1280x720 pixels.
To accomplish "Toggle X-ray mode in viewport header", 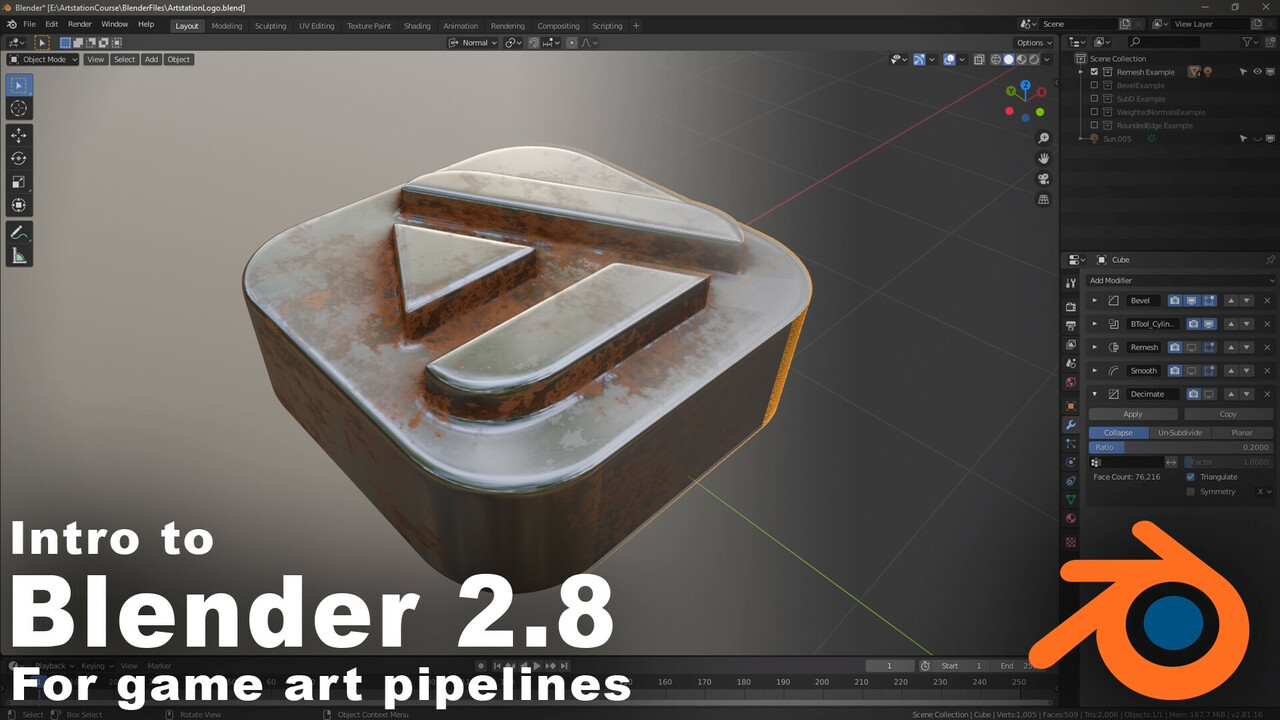I will pyautogui.click(x=979, y=59).
